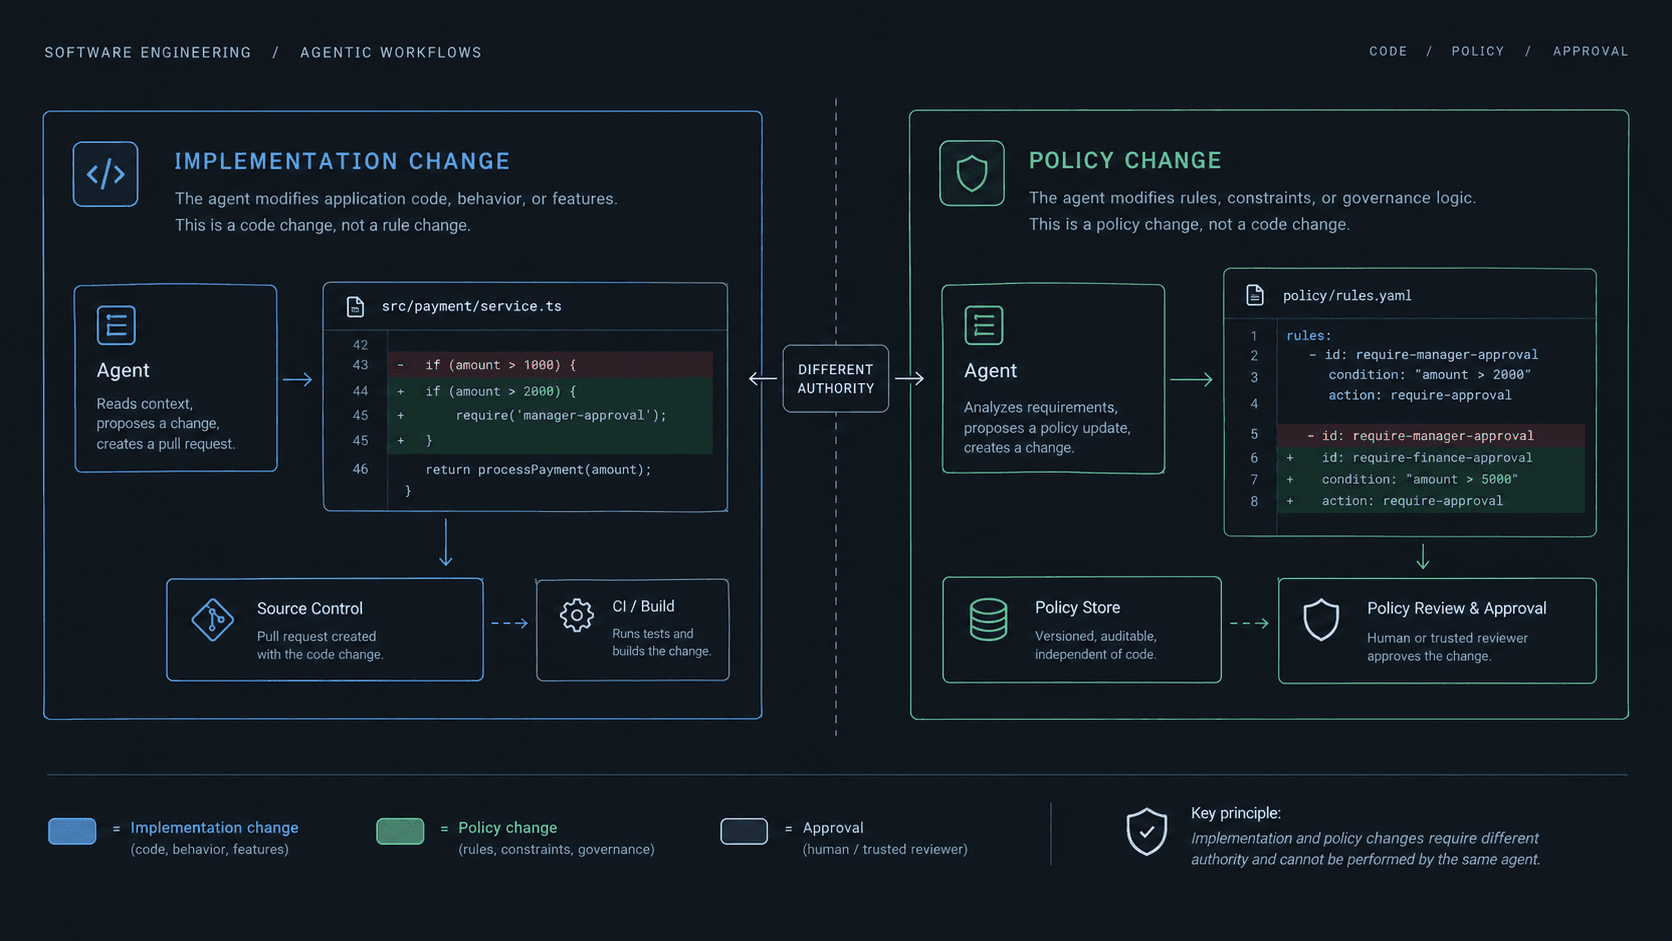Click the IMPLEMENTATION CHANGE heading

point(342,161)
